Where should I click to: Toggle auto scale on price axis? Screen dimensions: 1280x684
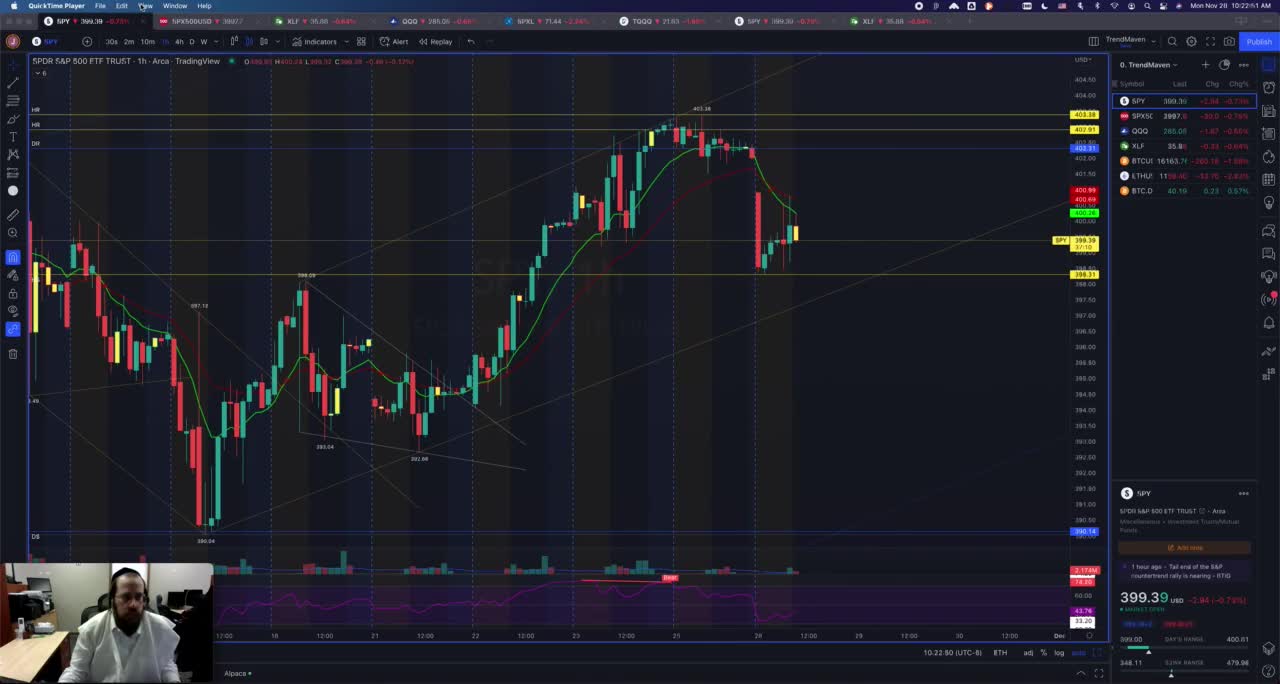[x=1078, y=653]
